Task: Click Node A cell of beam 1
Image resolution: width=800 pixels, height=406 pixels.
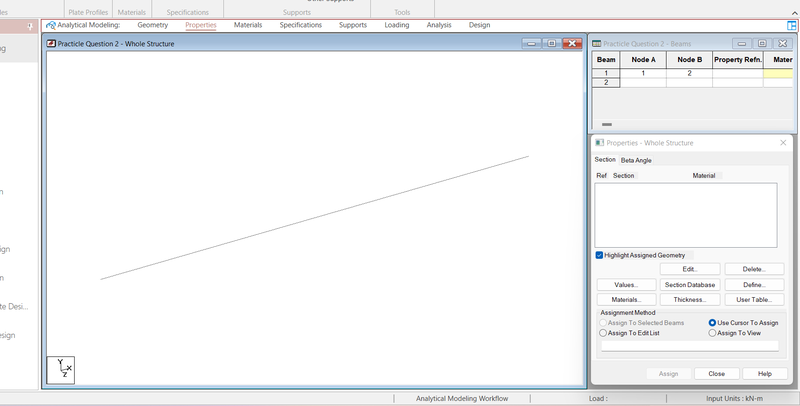Action: [x=643, y=73]
